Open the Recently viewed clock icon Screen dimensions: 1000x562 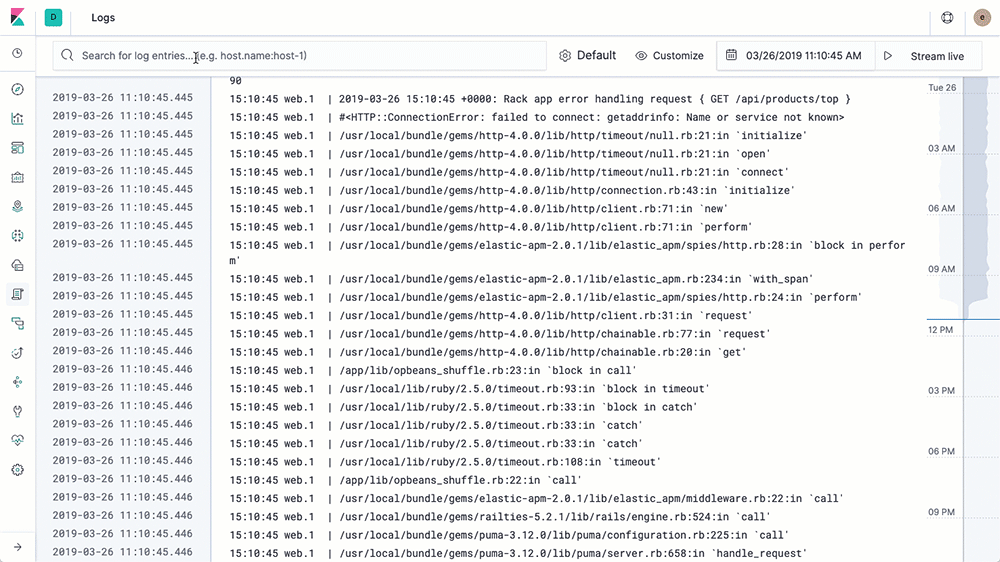17,53
